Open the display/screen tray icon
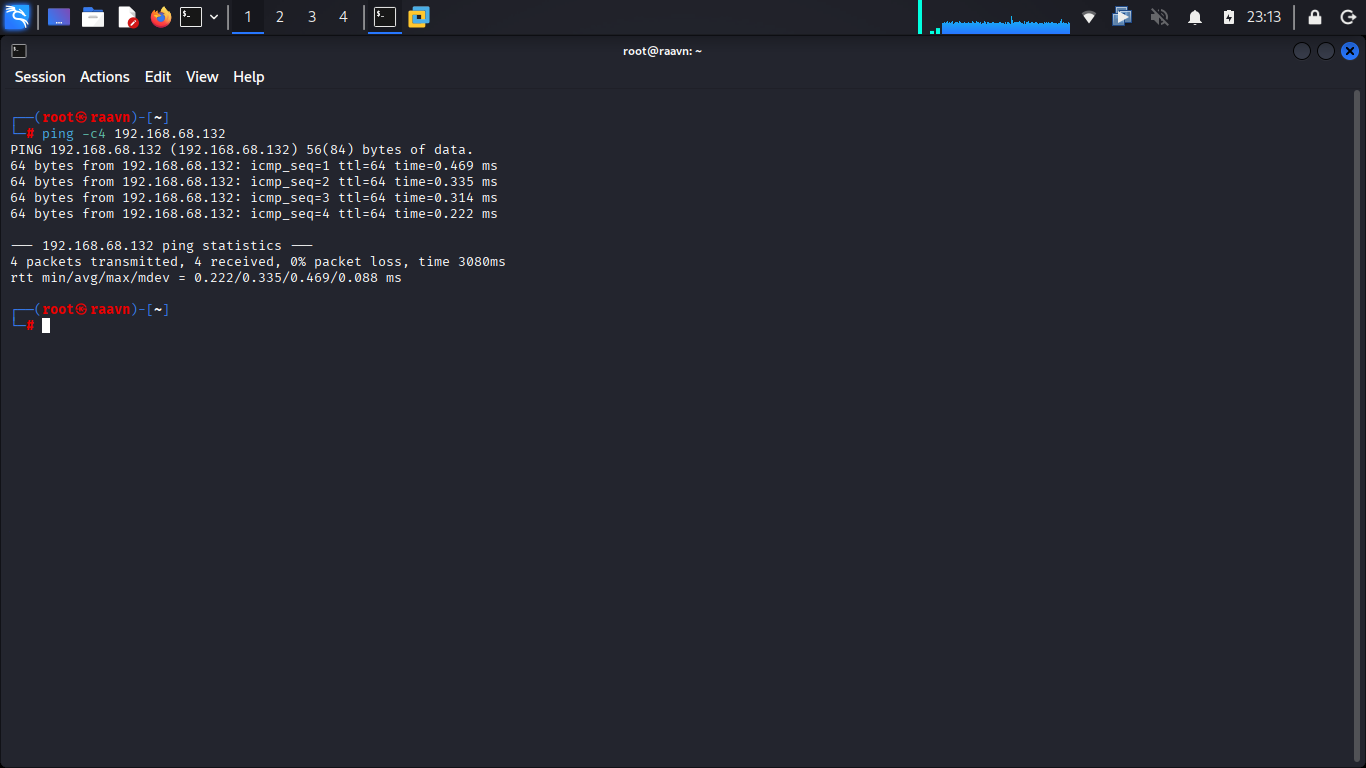1366x768 pixels. pos(1122,17)
